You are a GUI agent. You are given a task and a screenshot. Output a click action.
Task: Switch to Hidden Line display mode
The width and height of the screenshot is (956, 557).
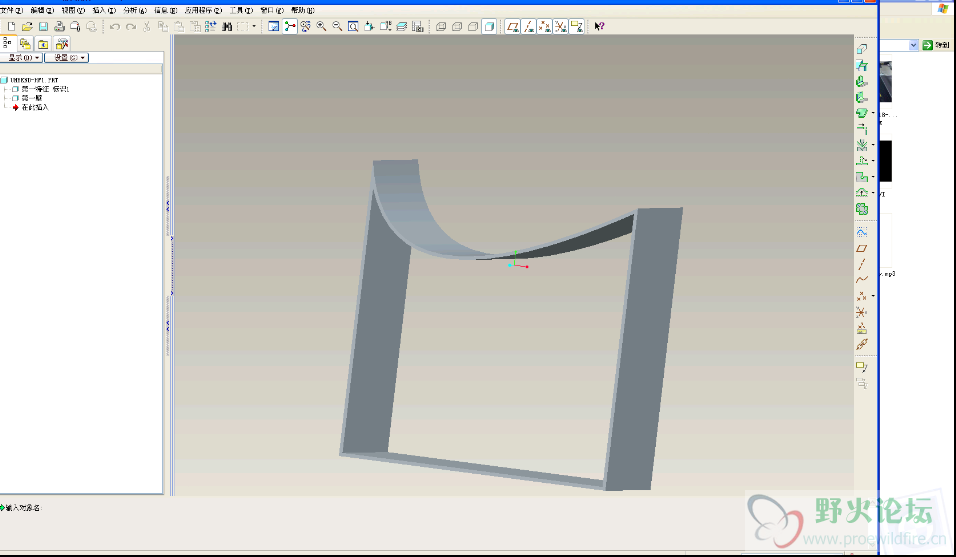[x=457, y=26]
